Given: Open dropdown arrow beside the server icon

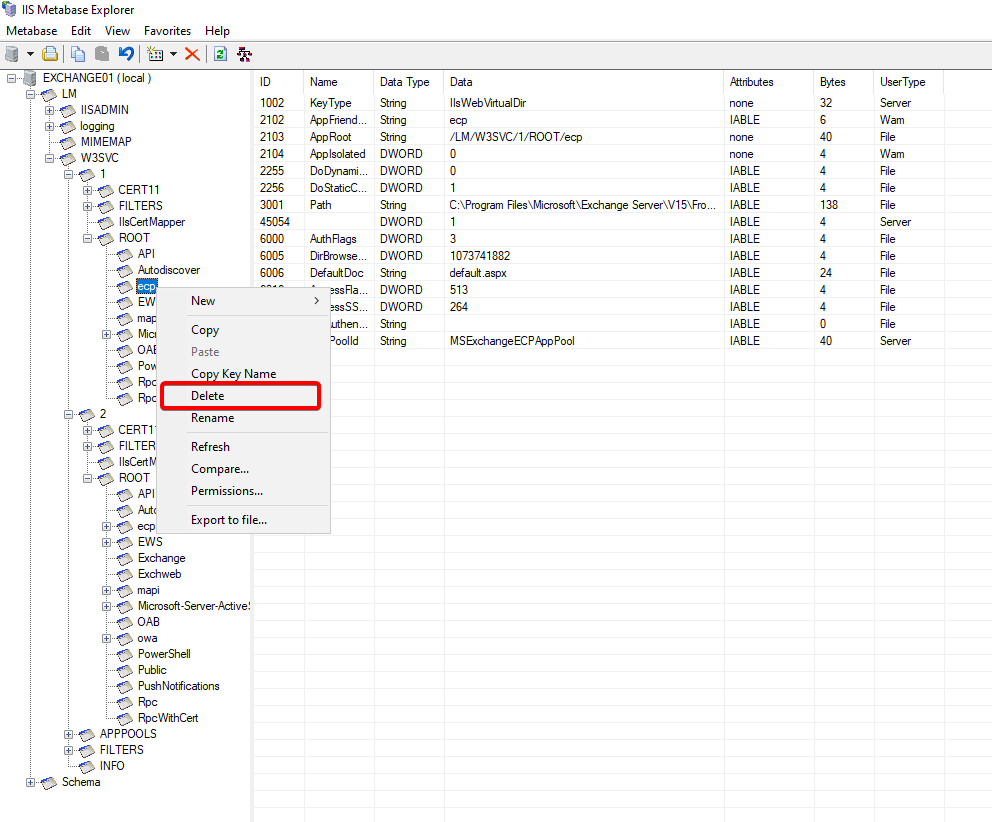Looking at the screenshot, I should 30,54.
